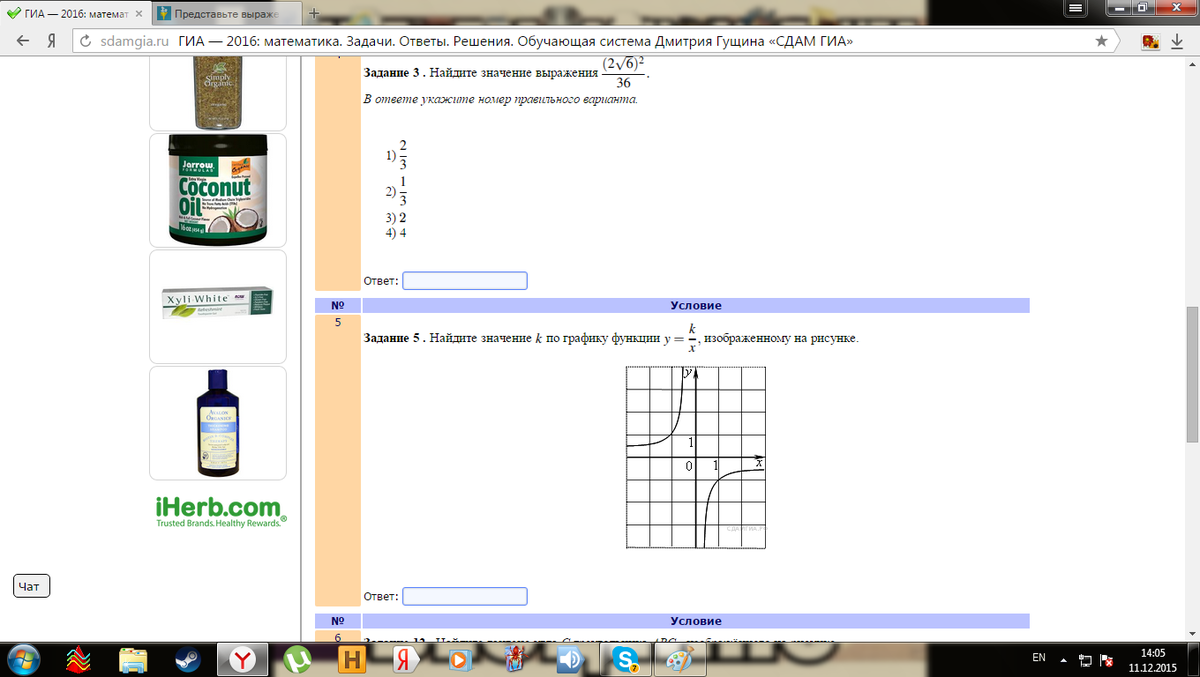The image size is (1200, 677).
Task: Open the Avalon Organics bottle ad
Action: [218, 422]
